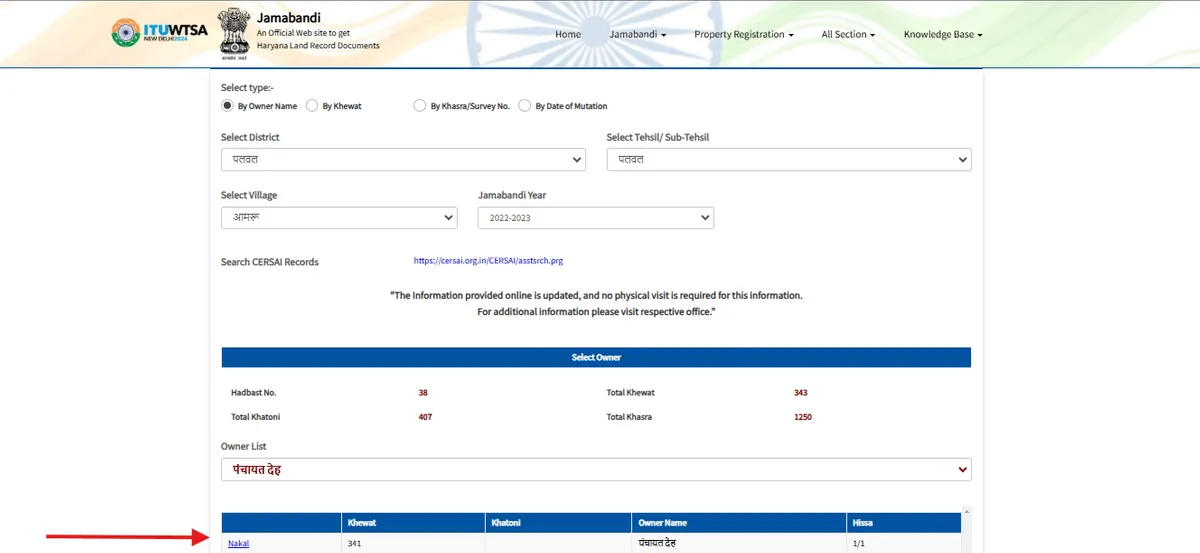Open the Jamabandi navigation menu

point(637,34)
